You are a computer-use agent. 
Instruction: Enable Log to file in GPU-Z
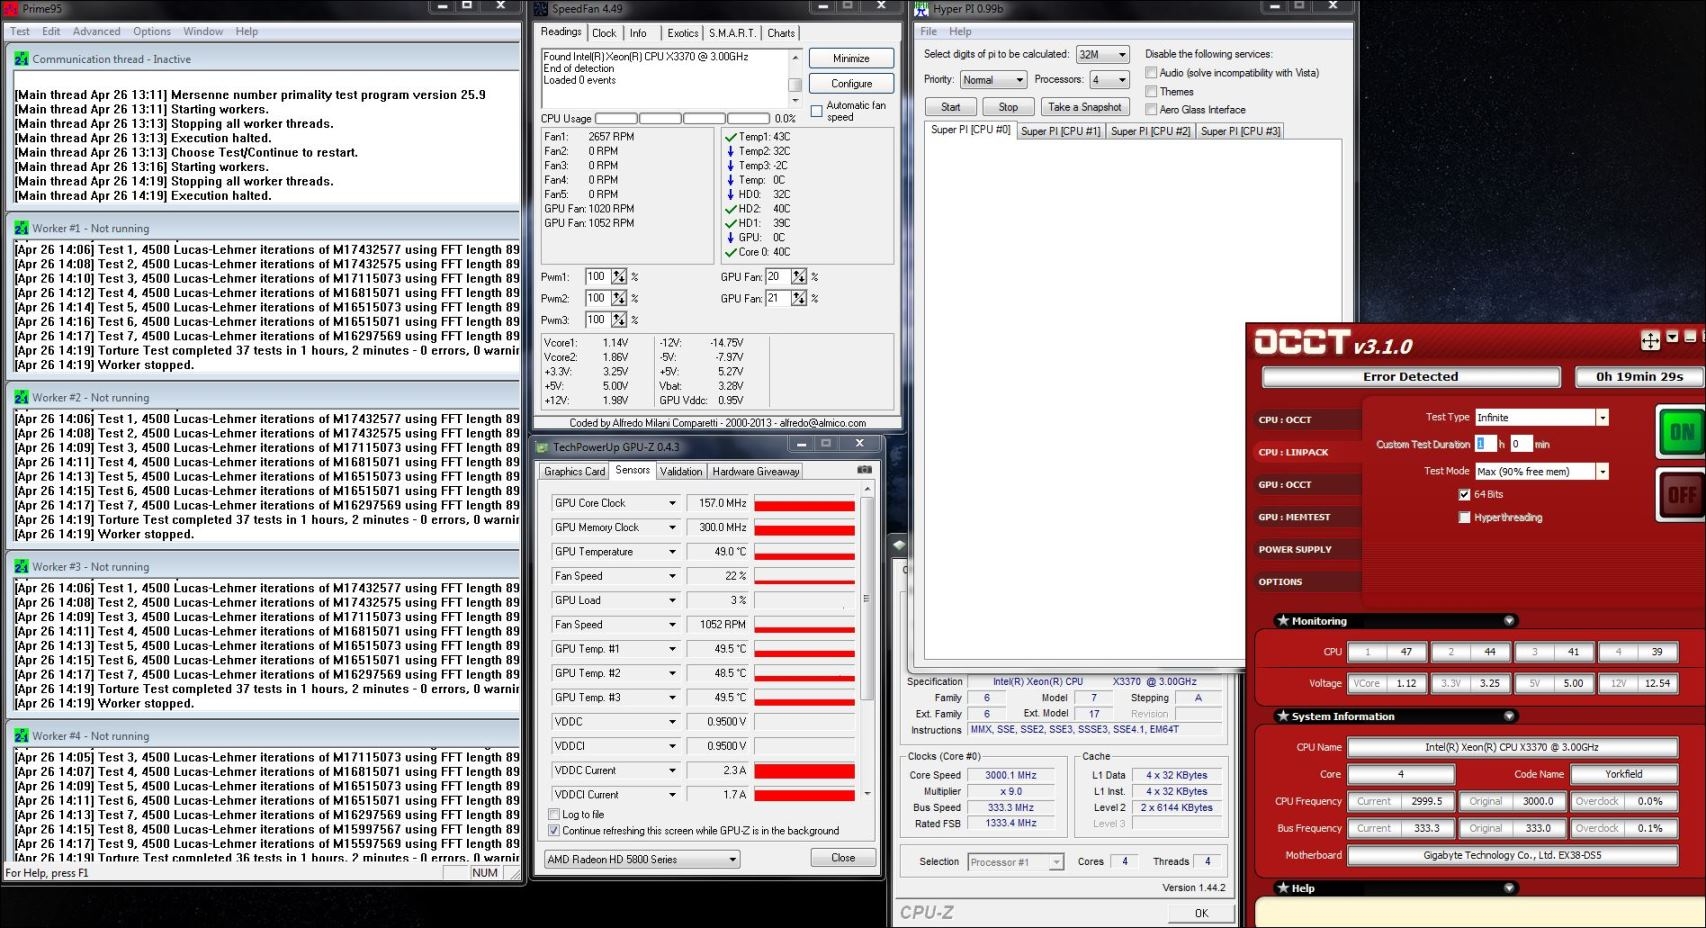[554, 814]
